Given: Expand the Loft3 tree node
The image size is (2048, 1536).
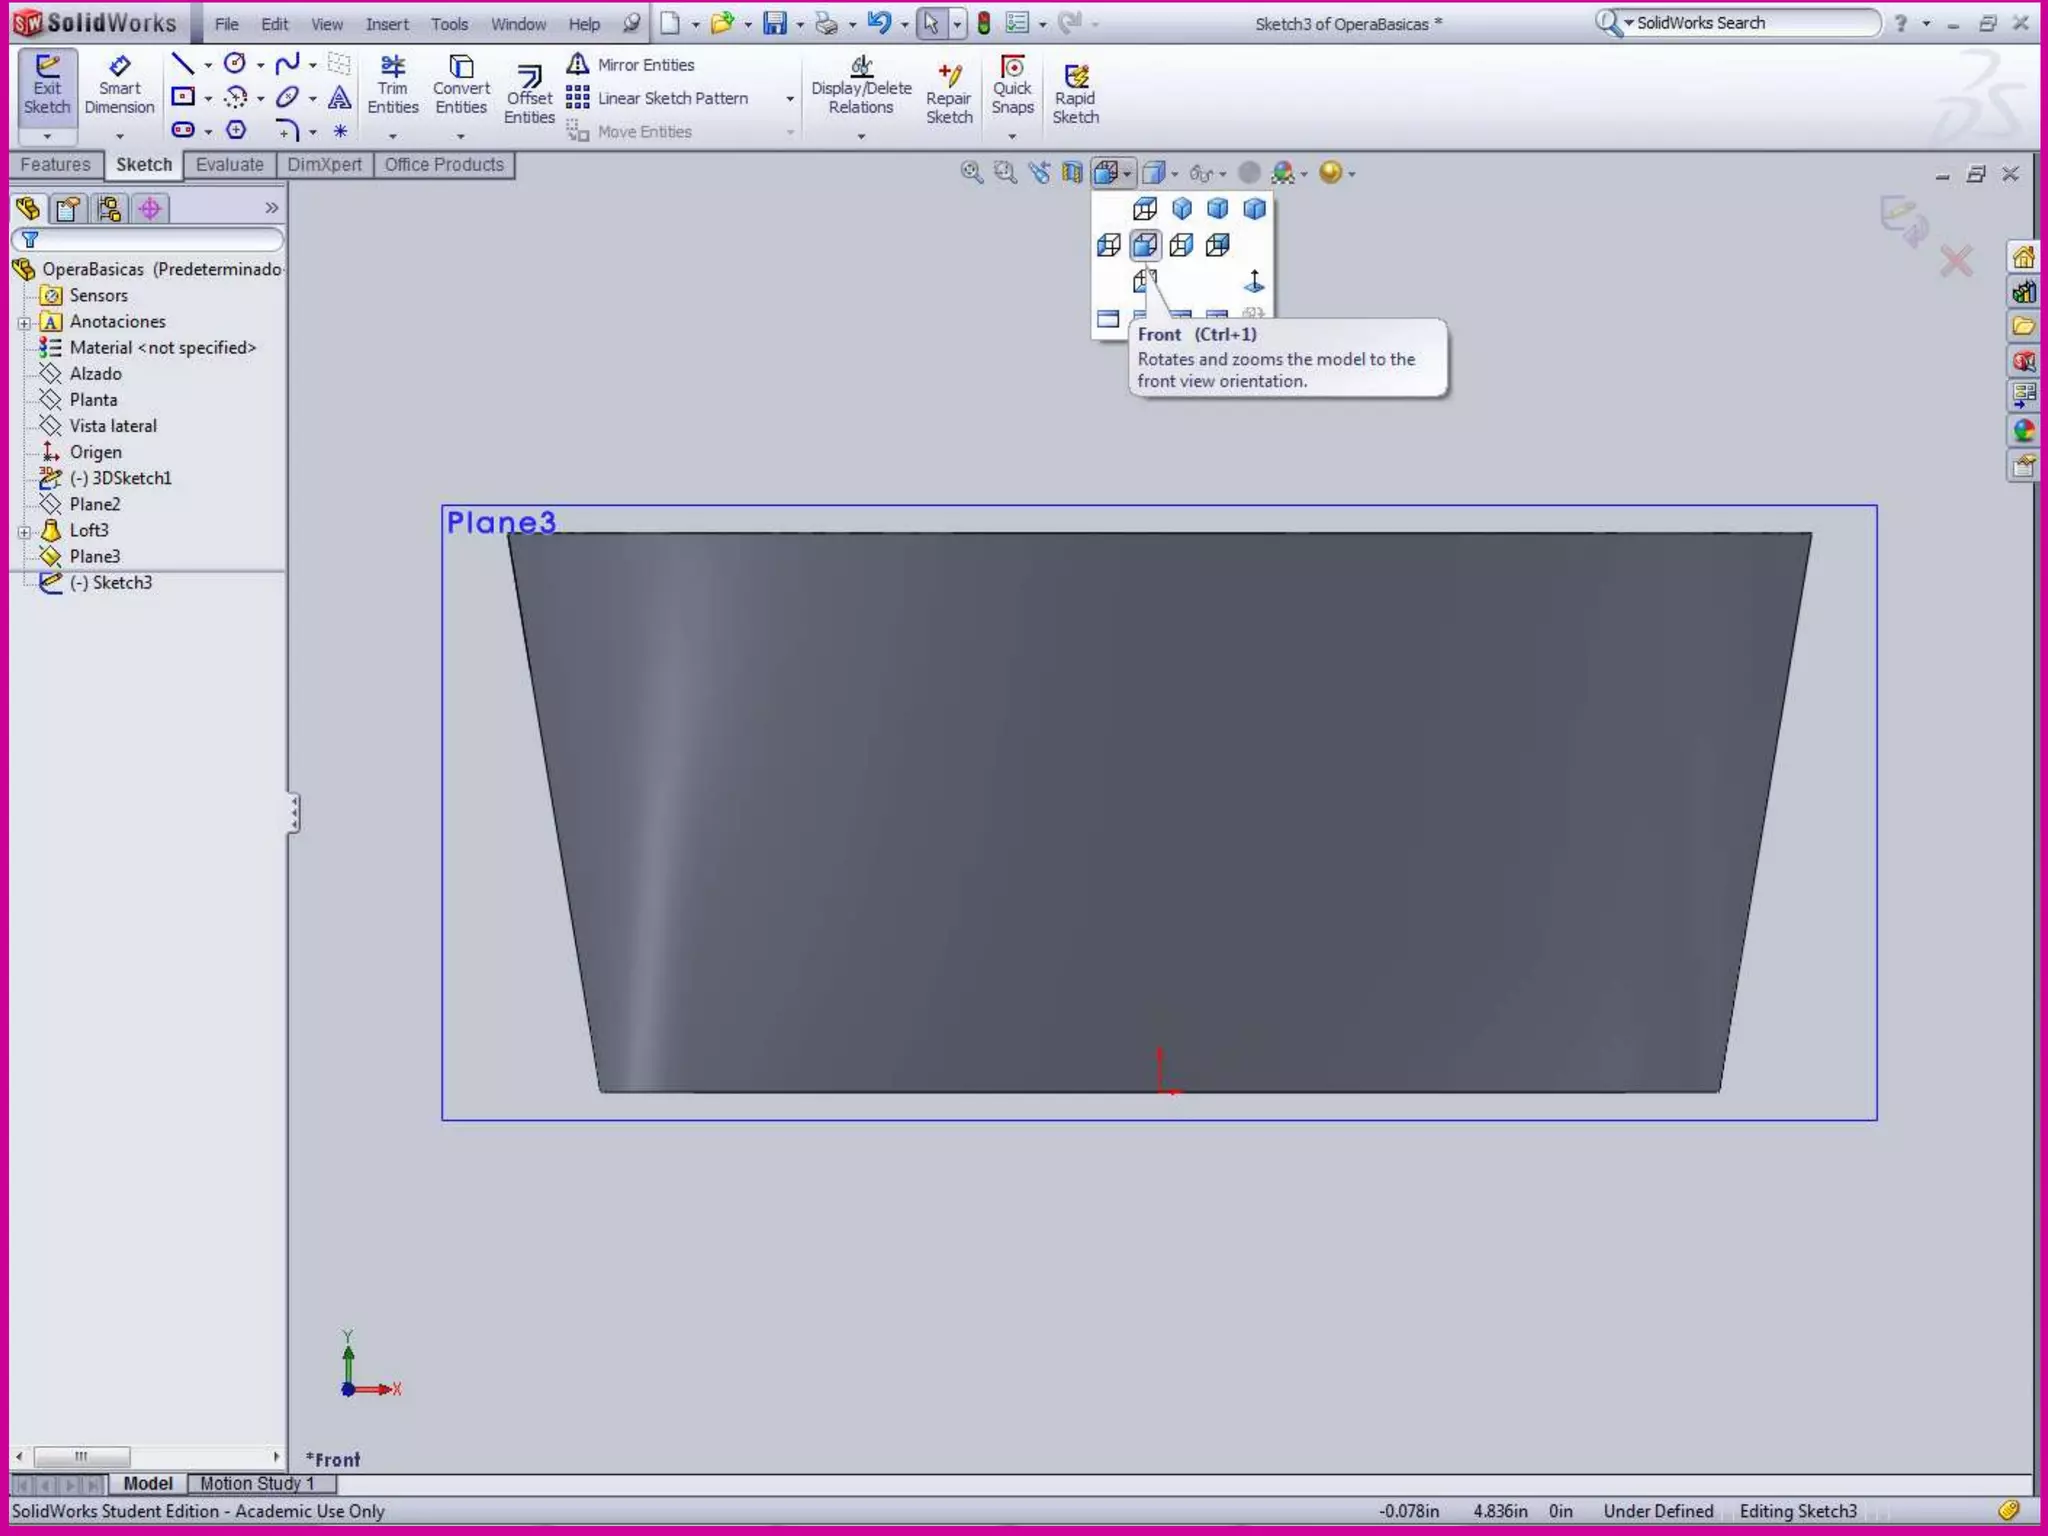Looking at the screenshot, I should point(24,531).
